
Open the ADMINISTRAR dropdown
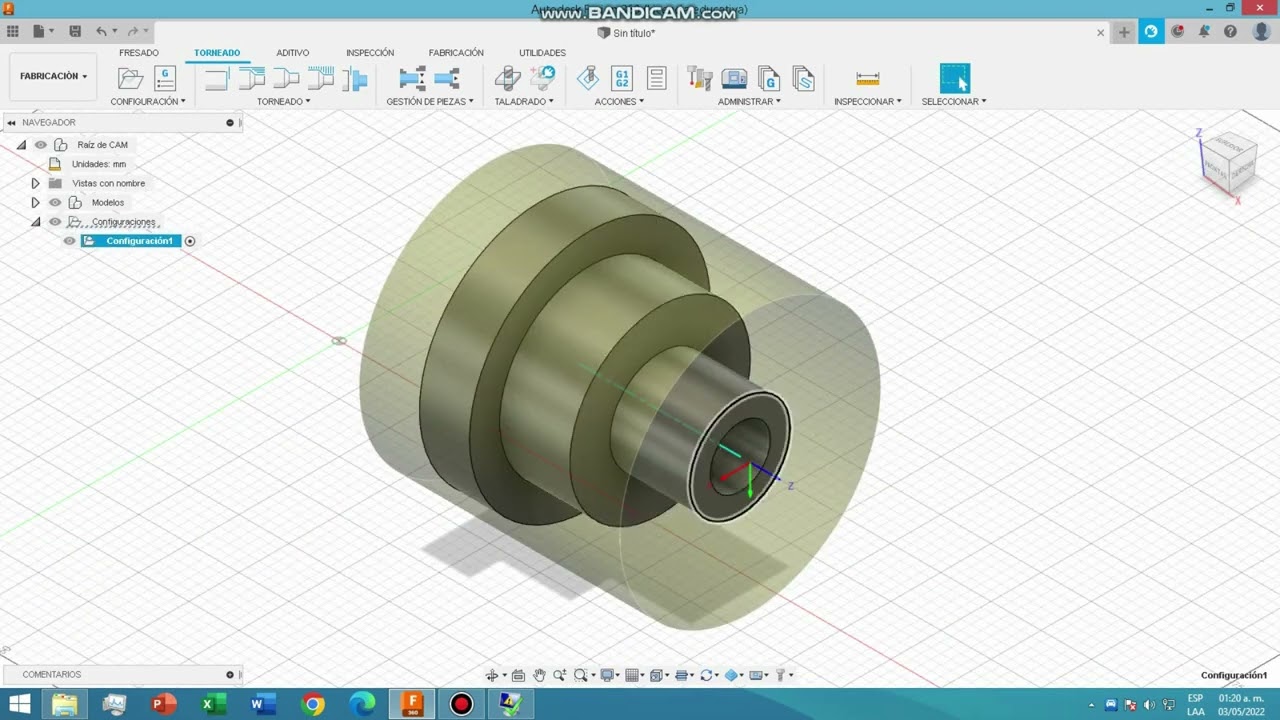coord(749,101)
